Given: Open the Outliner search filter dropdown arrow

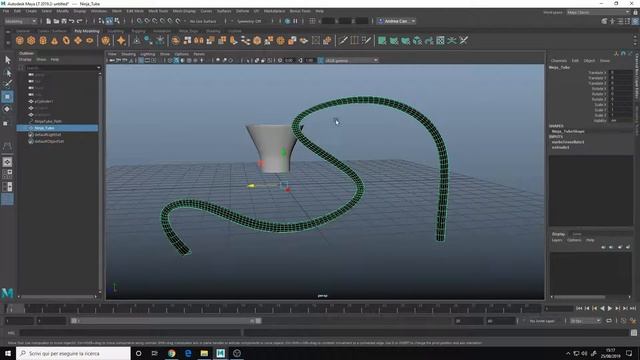Looking at the screenshot, I should [x=98, y=68].
